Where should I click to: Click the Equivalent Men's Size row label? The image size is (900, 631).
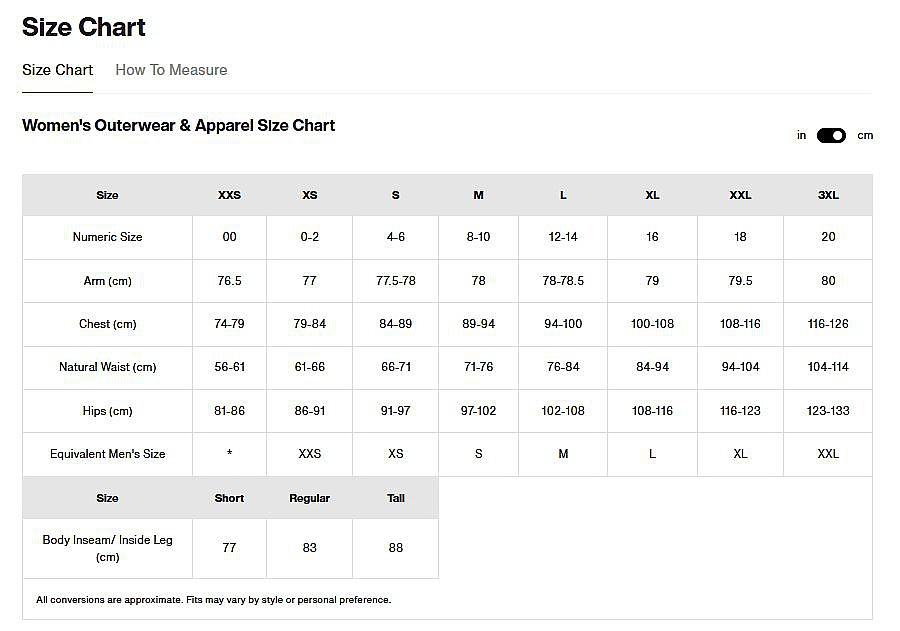click(x=107, y=454)
